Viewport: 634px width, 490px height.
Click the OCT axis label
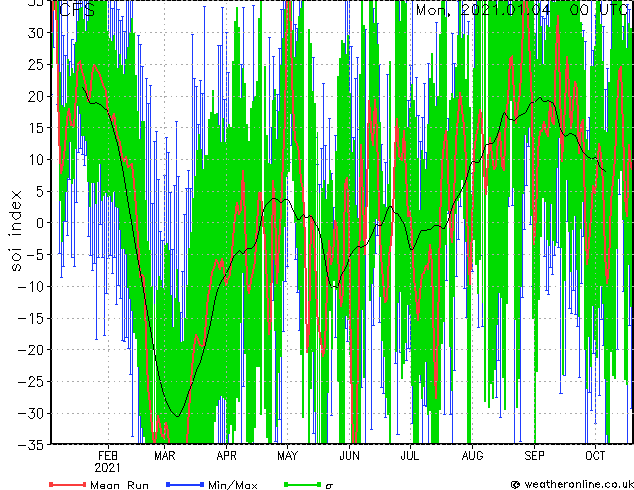pos(595,456)
